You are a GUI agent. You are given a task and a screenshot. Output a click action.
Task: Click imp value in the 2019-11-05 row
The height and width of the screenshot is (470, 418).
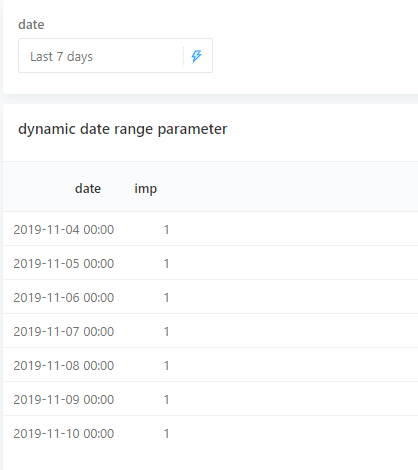pyautogui.click(x=166, y=264)
